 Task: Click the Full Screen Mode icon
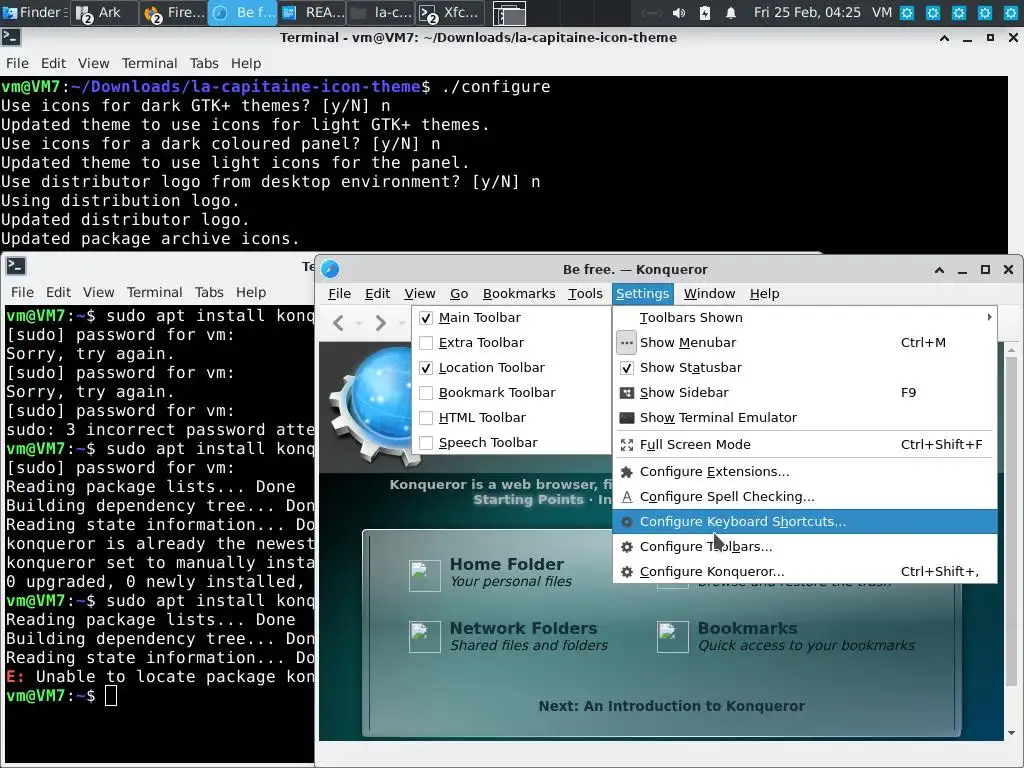pyautogui.click(x=626, y=445)
